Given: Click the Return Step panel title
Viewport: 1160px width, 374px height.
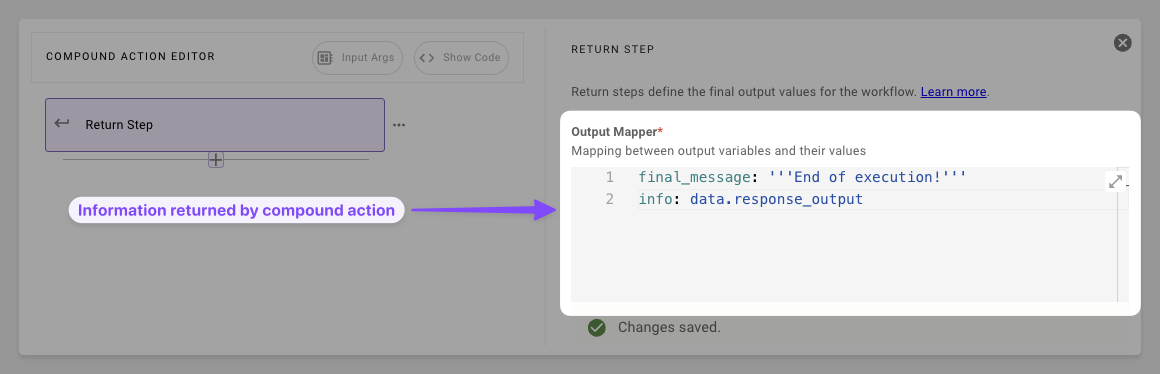Looking at the screenshot, I should (x=613, y=50).
